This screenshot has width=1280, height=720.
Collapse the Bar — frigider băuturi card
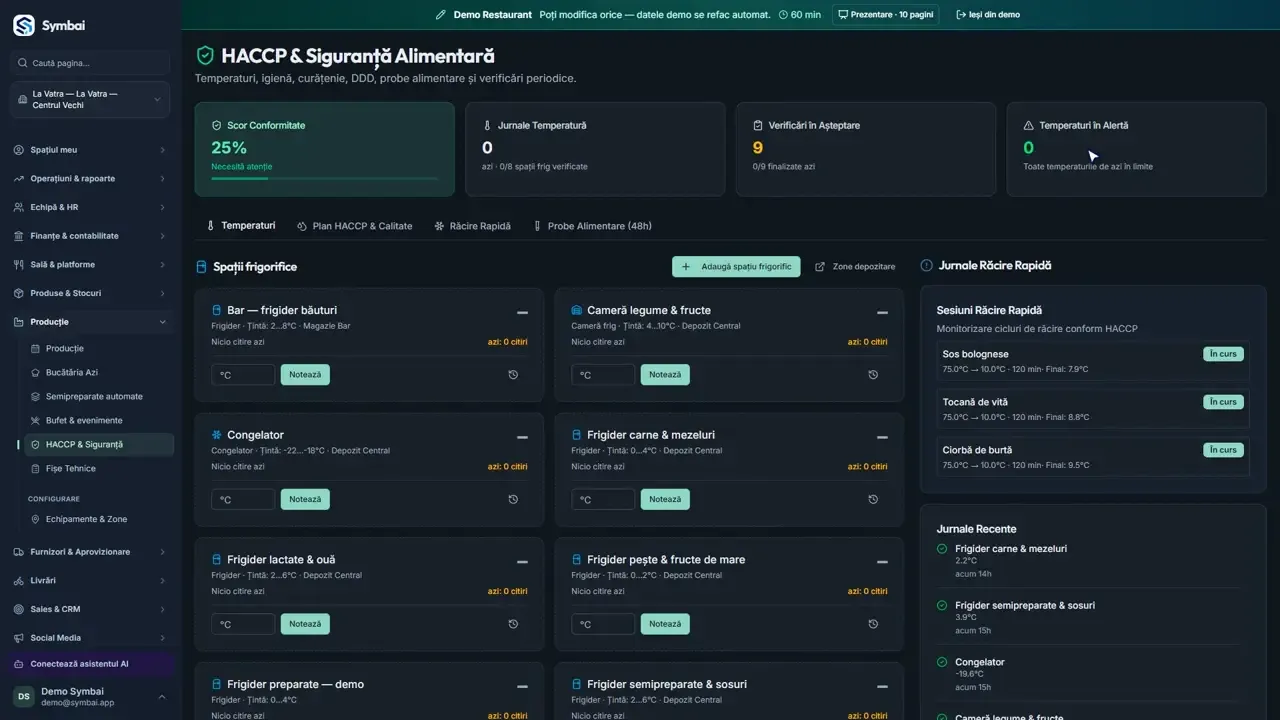point(522,313)
